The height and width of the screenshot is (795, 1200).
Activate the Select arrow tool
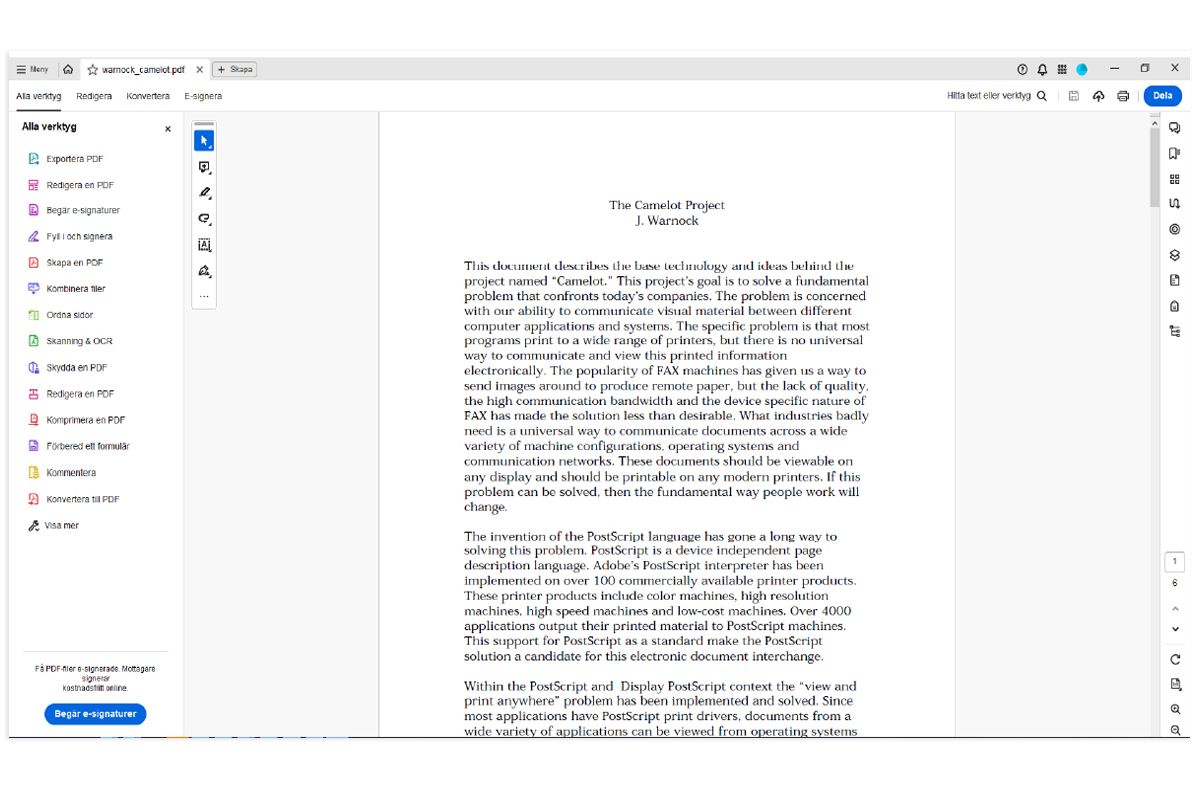[x=204, y=140]
